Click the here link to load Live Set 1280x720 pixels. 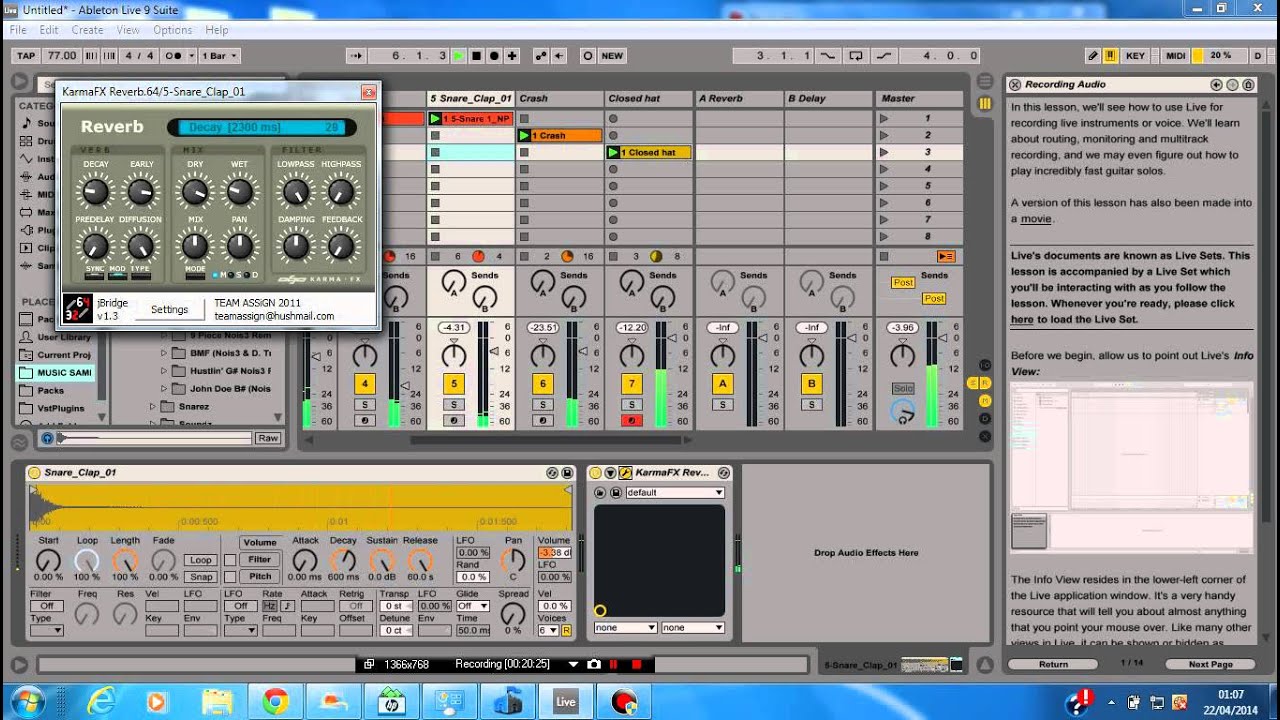[1022, 319]
